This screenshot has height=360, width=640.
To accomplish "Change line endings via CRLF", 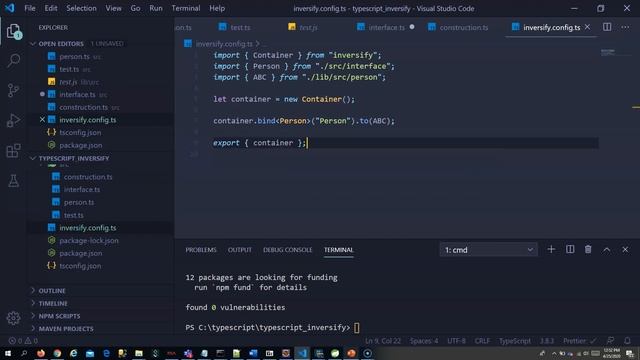I will (x=482, y=340).
